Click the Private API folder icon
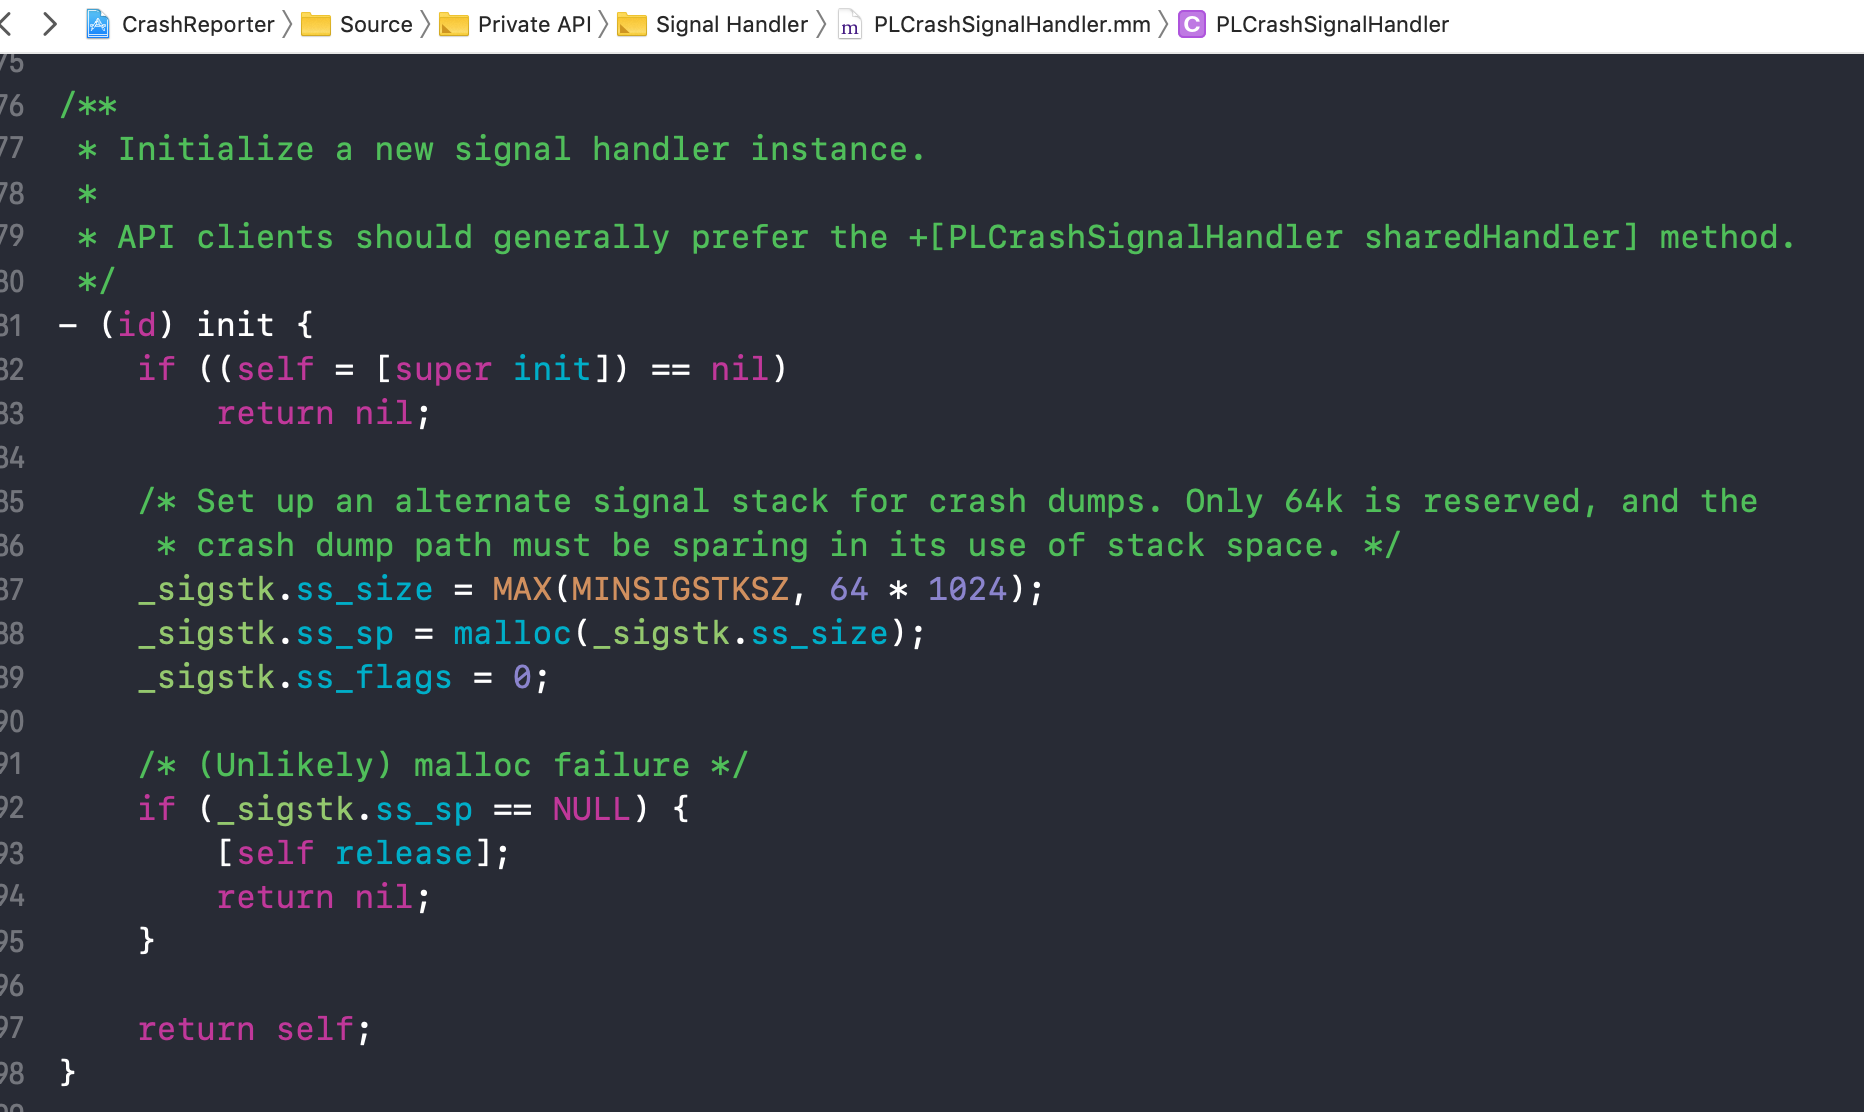Image resolution: width=1864 pixels, height=1112 pixels. tap(454, 25)
